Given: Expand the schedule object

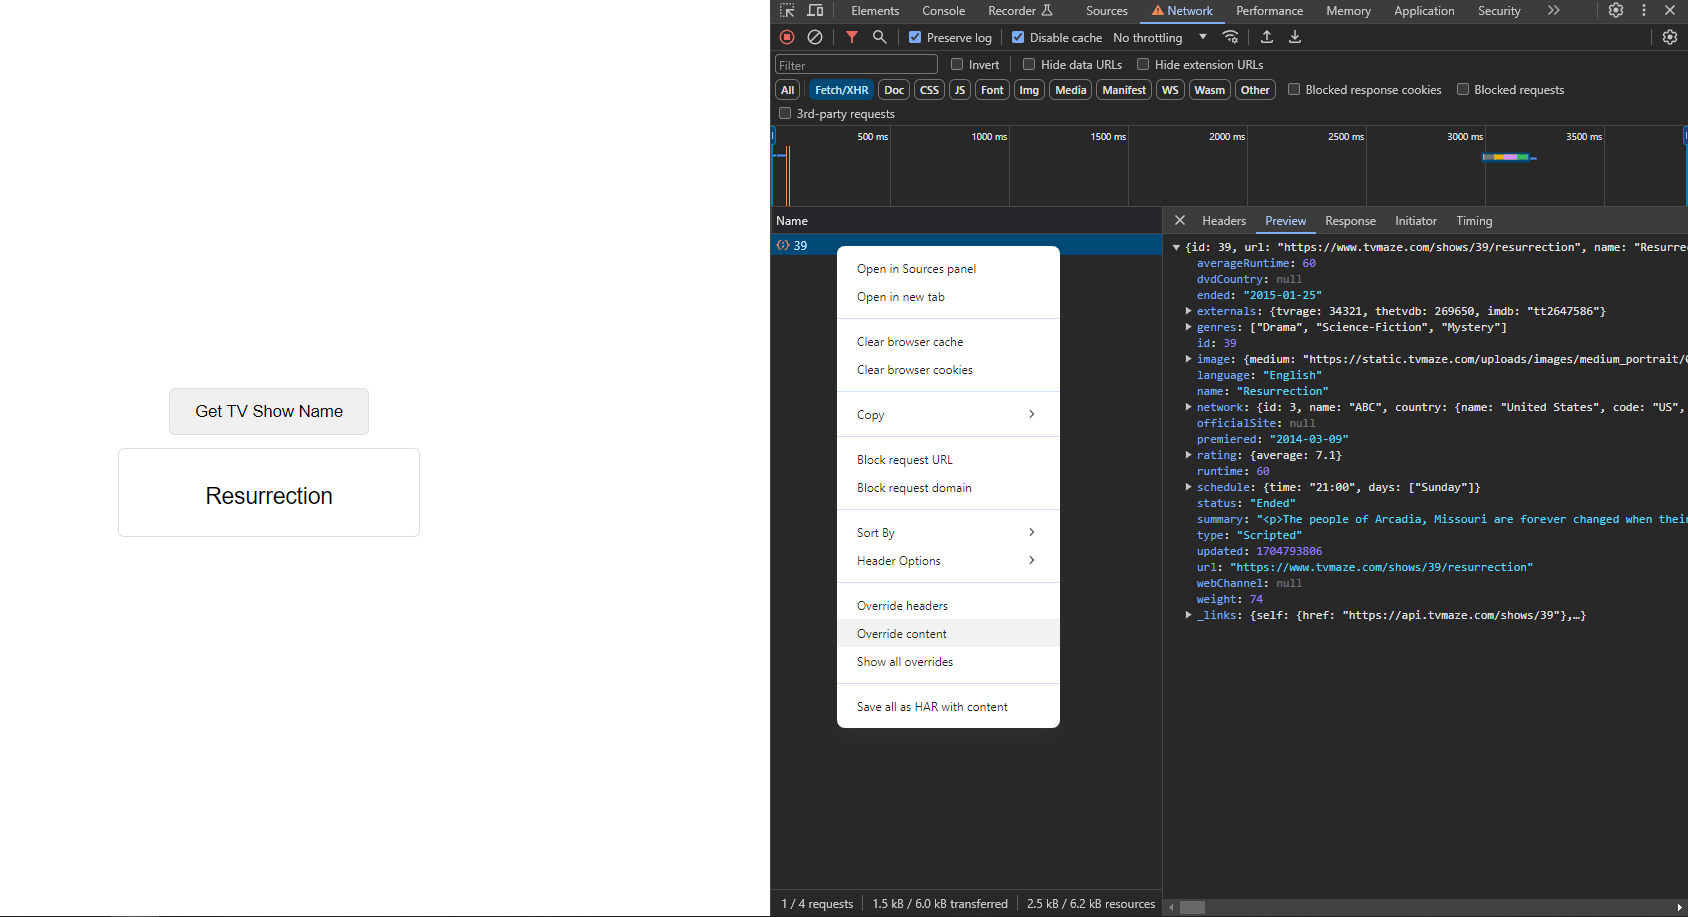Looking at the screenshot, I should [x=1188, y=487].
